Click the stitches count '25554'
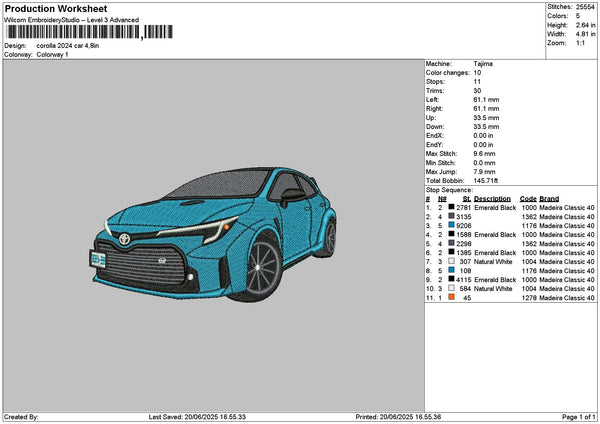This screenshot has width=600, height=424. pos(585,7)
